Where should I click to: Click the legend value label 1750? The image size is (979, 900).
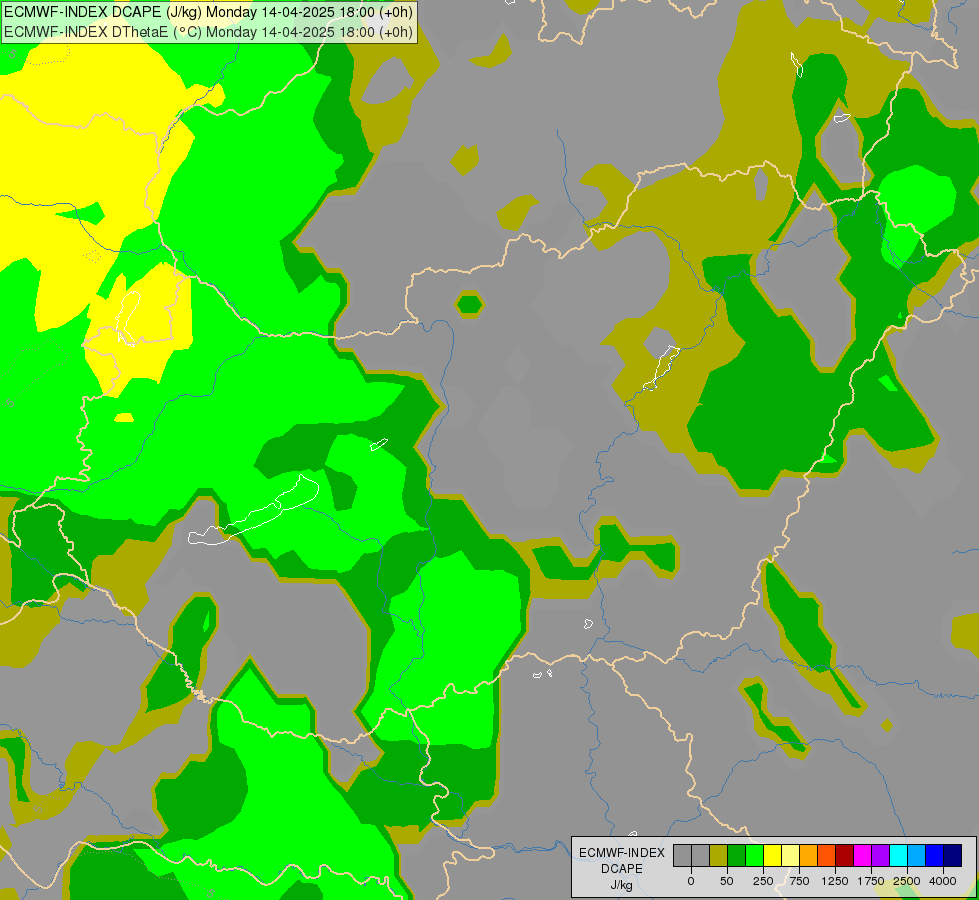click(x=871, y=881)
